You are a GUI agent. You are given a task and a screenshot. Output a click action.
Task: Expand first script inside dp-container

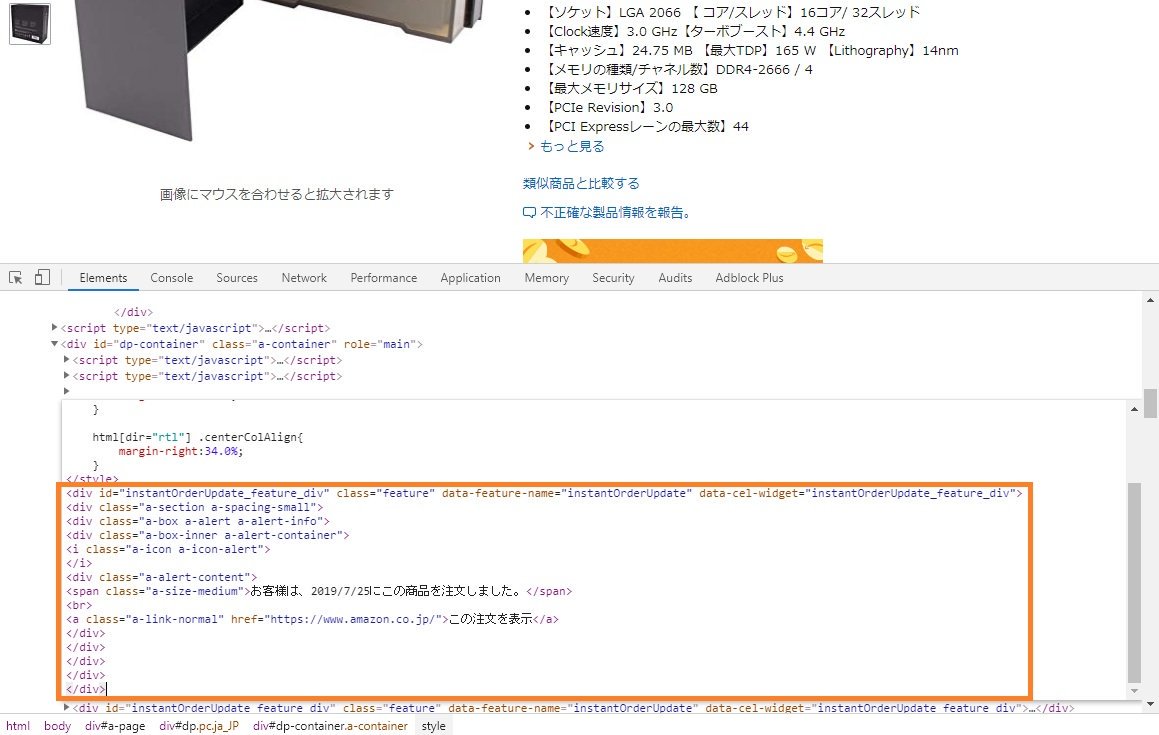(x=67, y=359)
